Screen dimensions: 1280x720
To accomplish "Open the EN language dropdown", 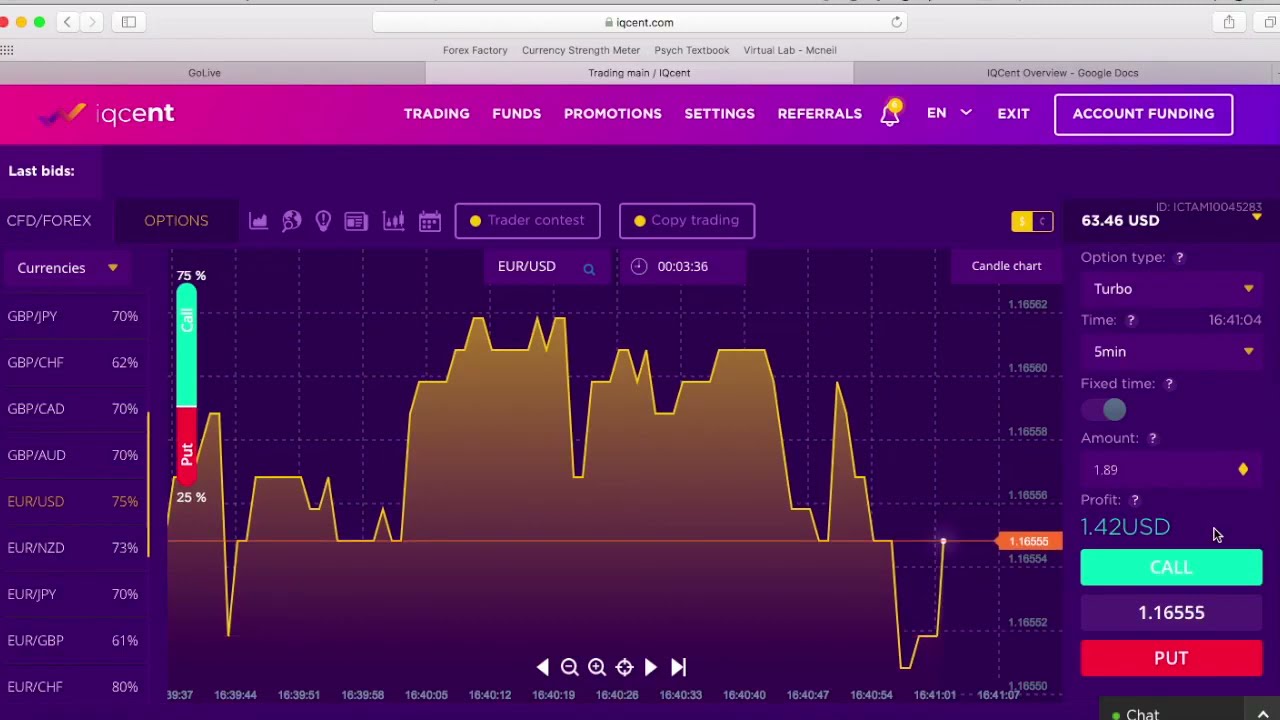I will pyautogui.click(x=949, y=113).
